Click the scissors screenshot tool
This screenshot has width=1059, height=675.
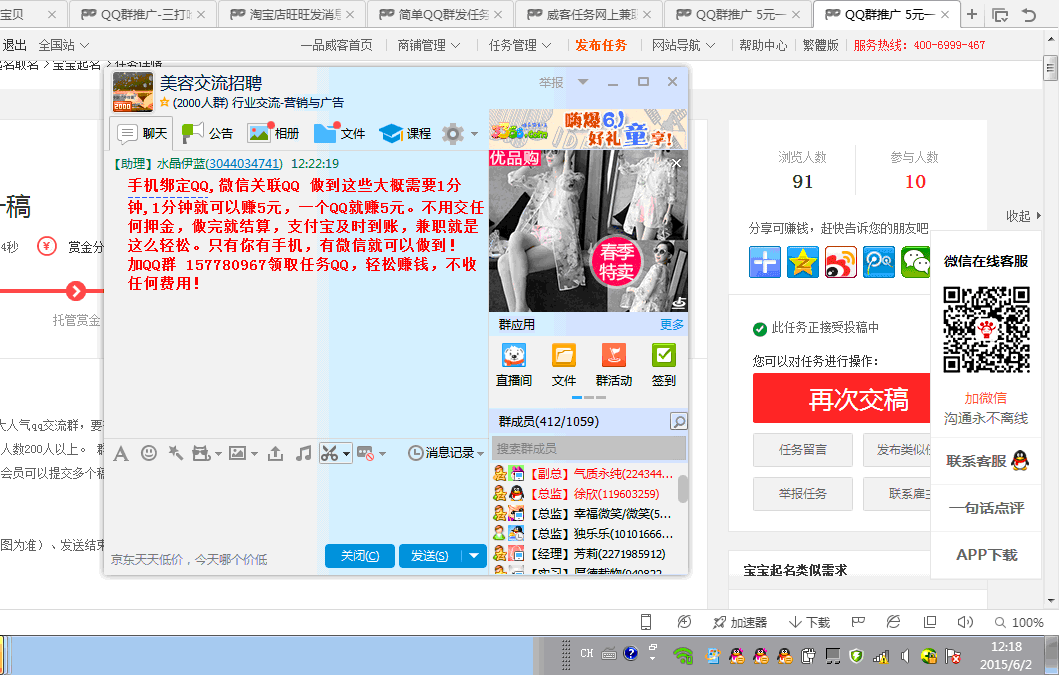pos(330,453)
